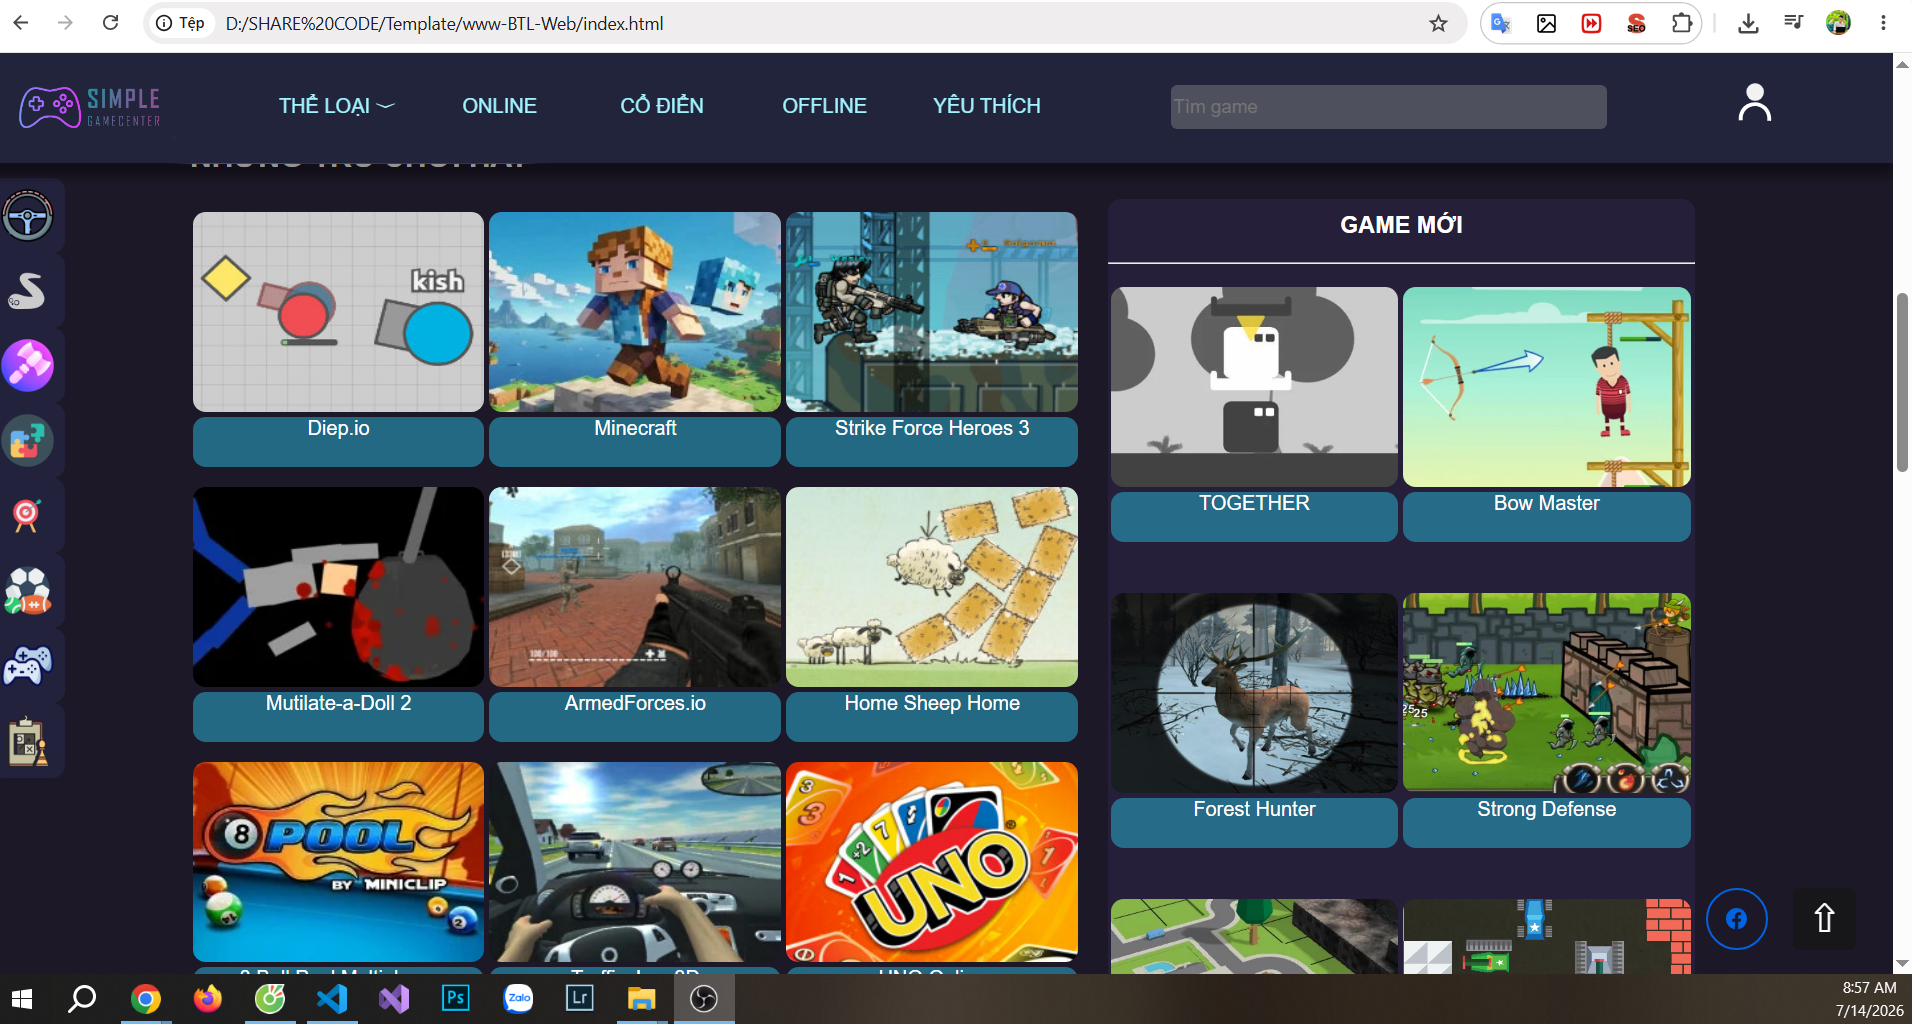Reload the page
The width and height of the screenshot is (1912, 1024).
pos(111,23)
